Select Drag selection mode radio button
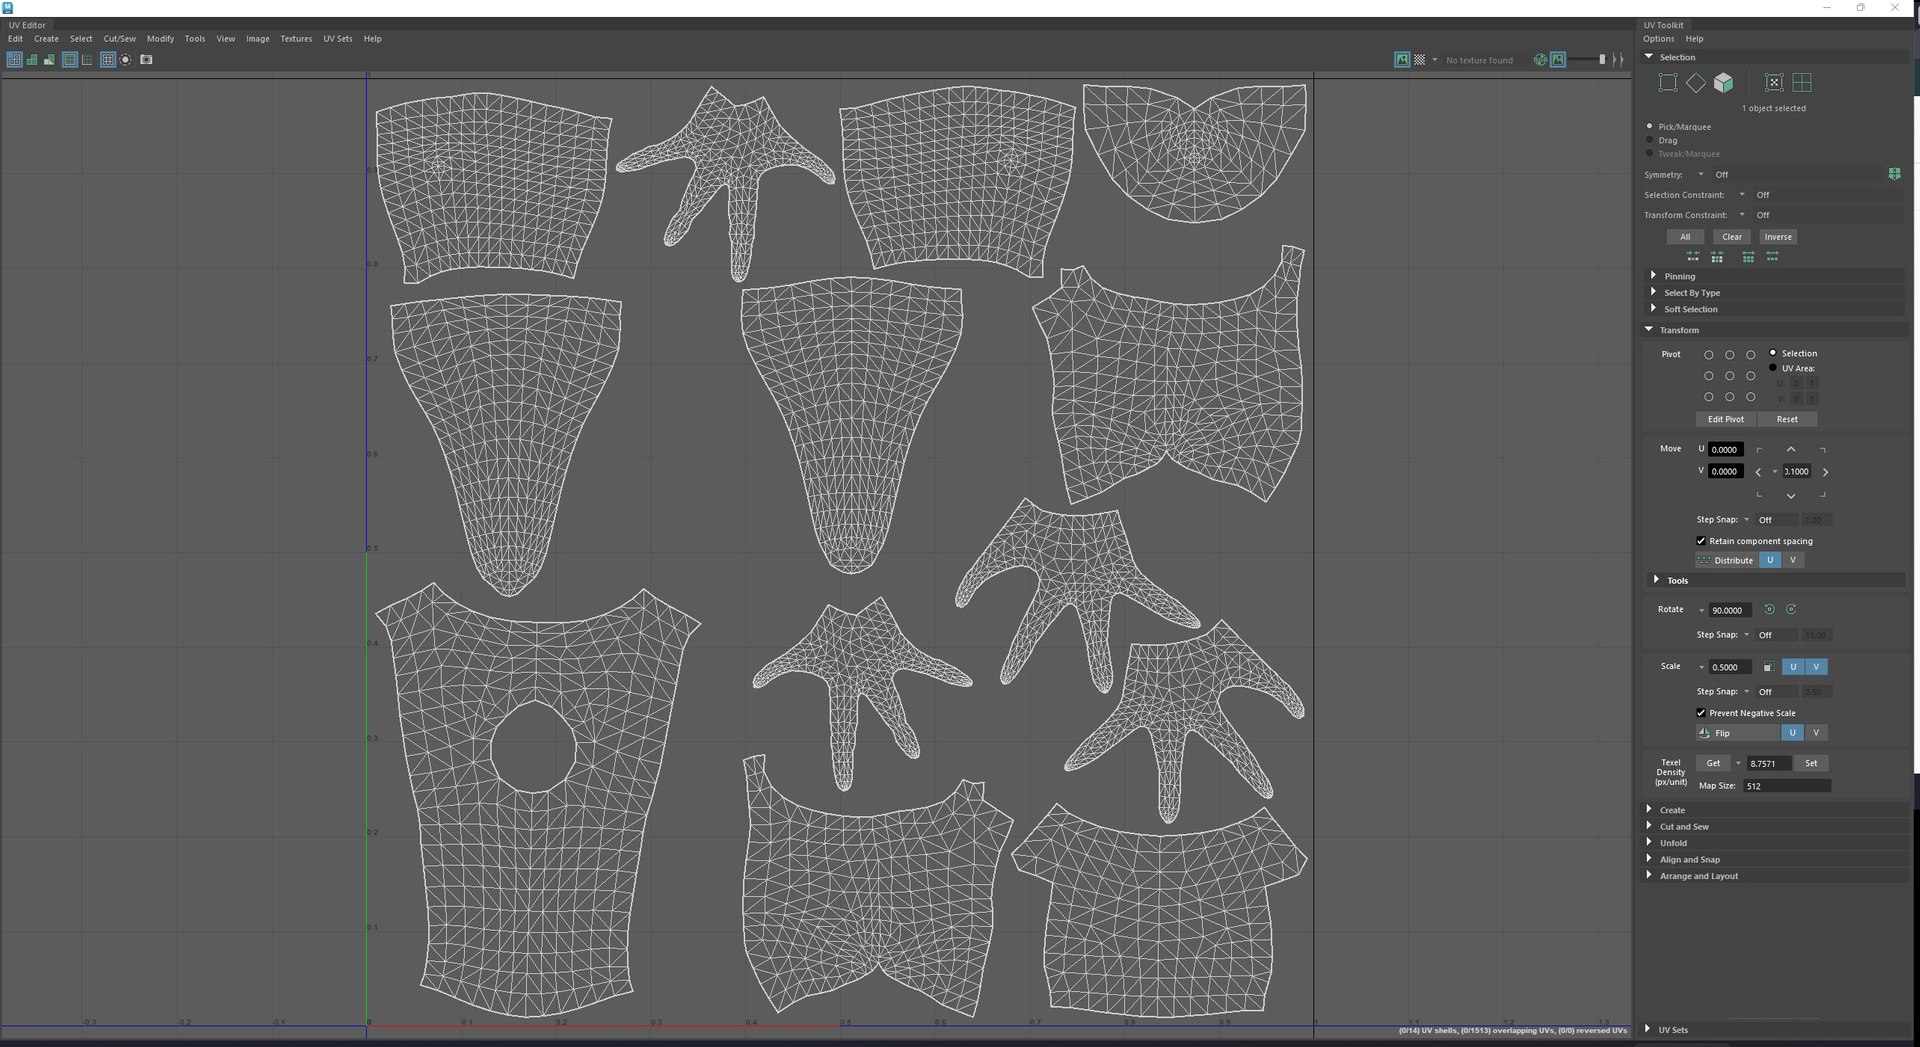This screenshot has height=1047, width=1920. (x=1649, y=140)
